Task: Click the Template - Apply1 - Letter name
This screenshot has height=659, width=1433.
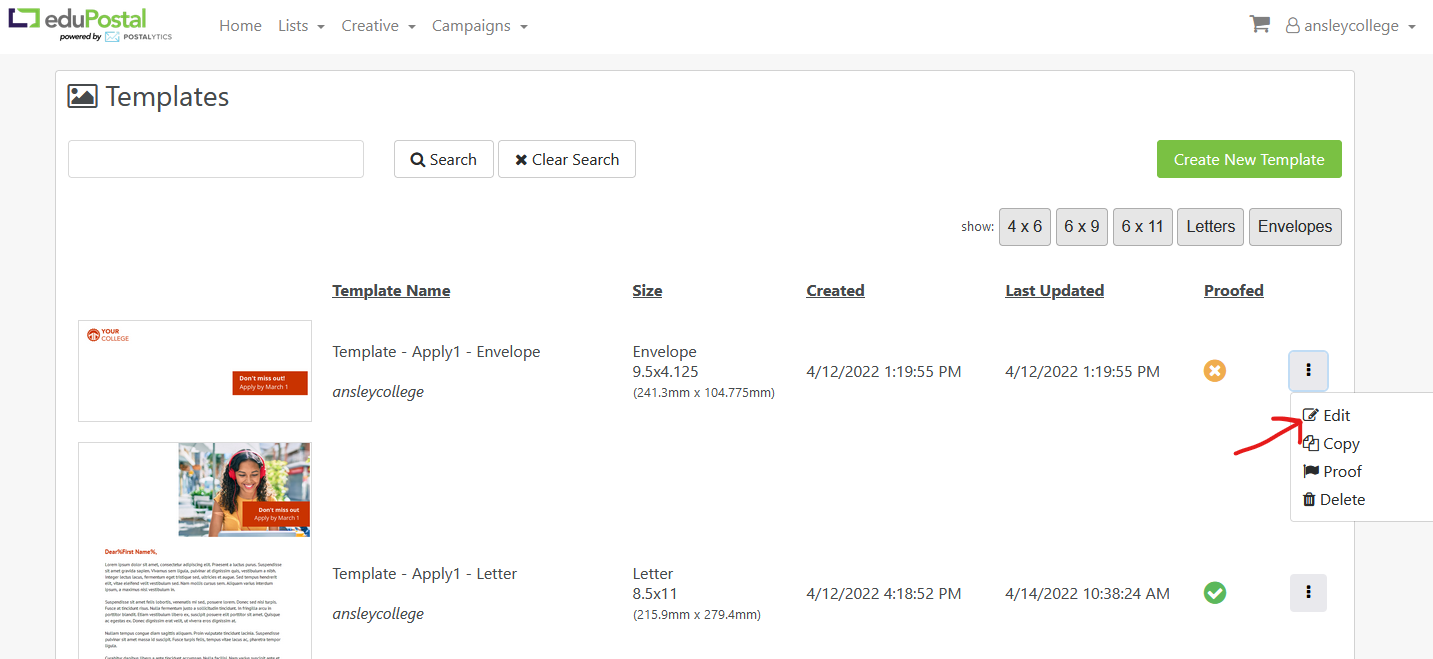Action: [x=425, y=574]
